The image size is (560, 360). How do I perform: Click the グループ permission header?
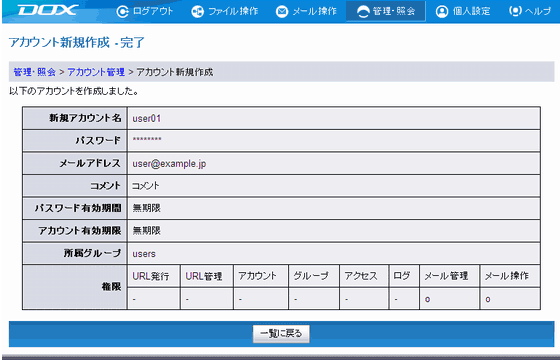[311, 276]
